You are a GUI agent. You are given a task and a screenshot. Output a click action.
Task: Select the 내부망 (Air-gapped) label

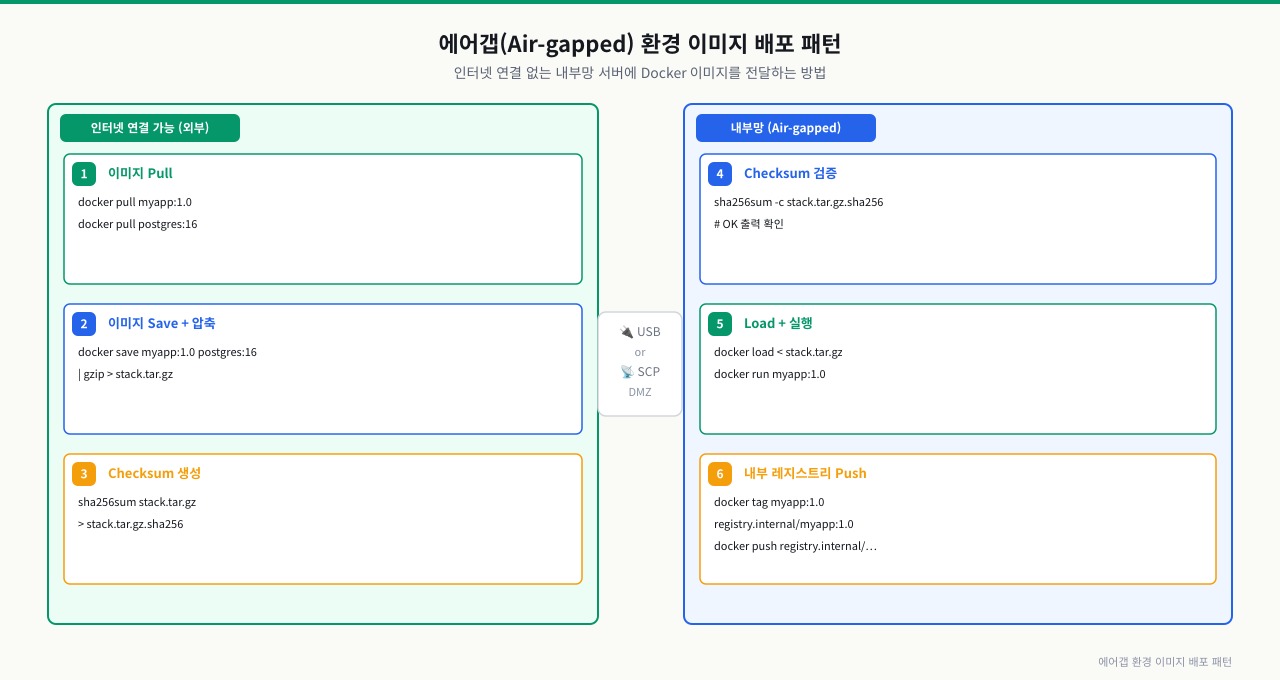pyautogui.click(x=786, y=128)
